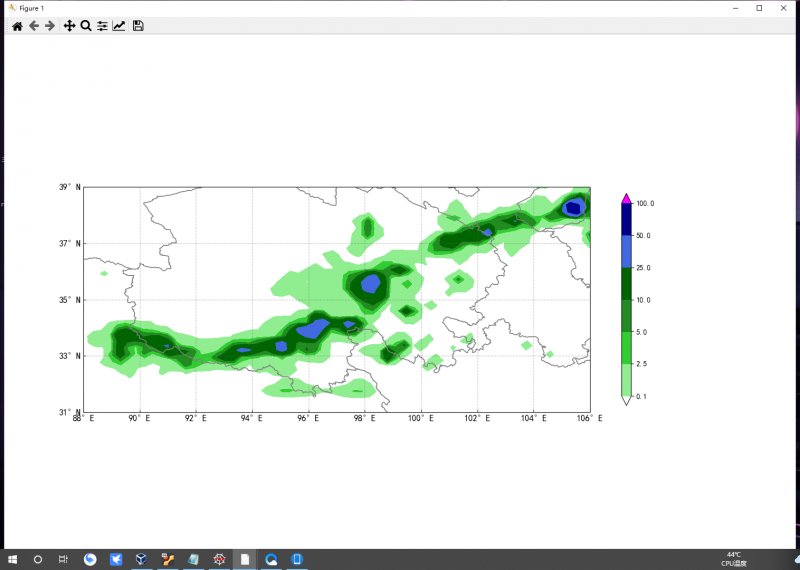Go forward to next view
This screenshot has width=800, height=570.
[x=50, y=26]
